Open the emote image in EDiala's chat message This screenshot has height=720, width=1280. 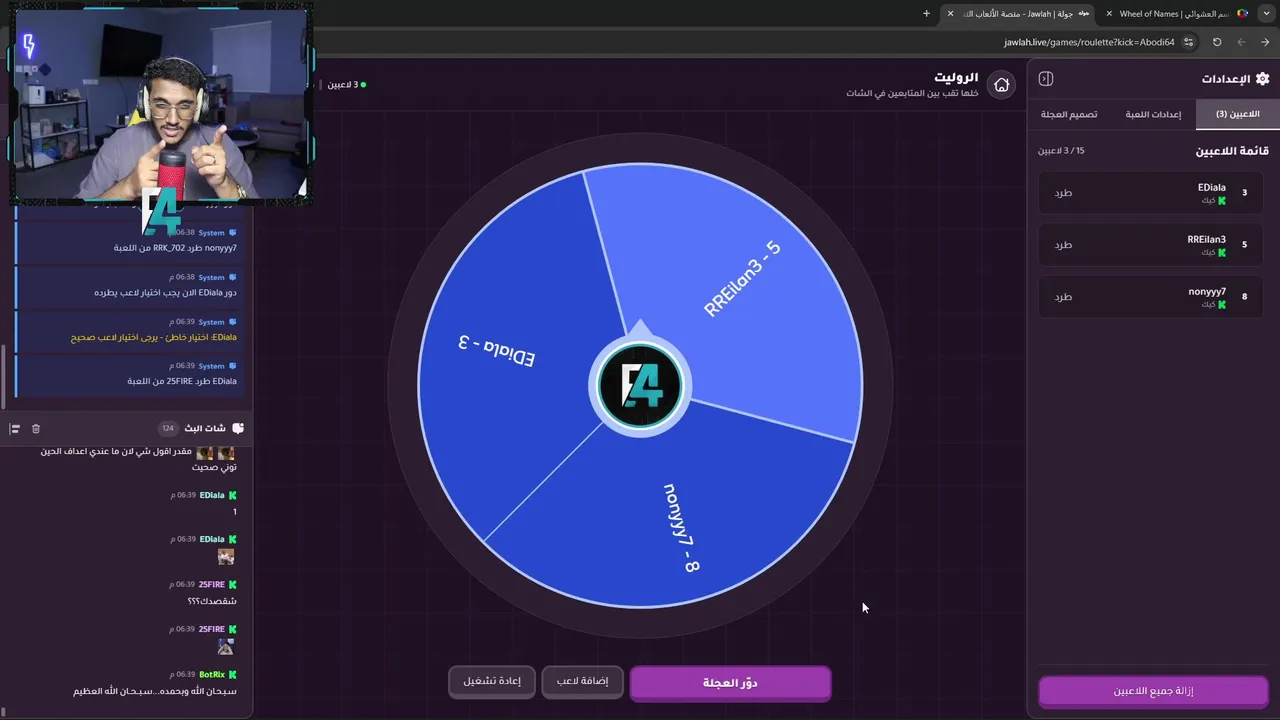[x=226, y=557]
